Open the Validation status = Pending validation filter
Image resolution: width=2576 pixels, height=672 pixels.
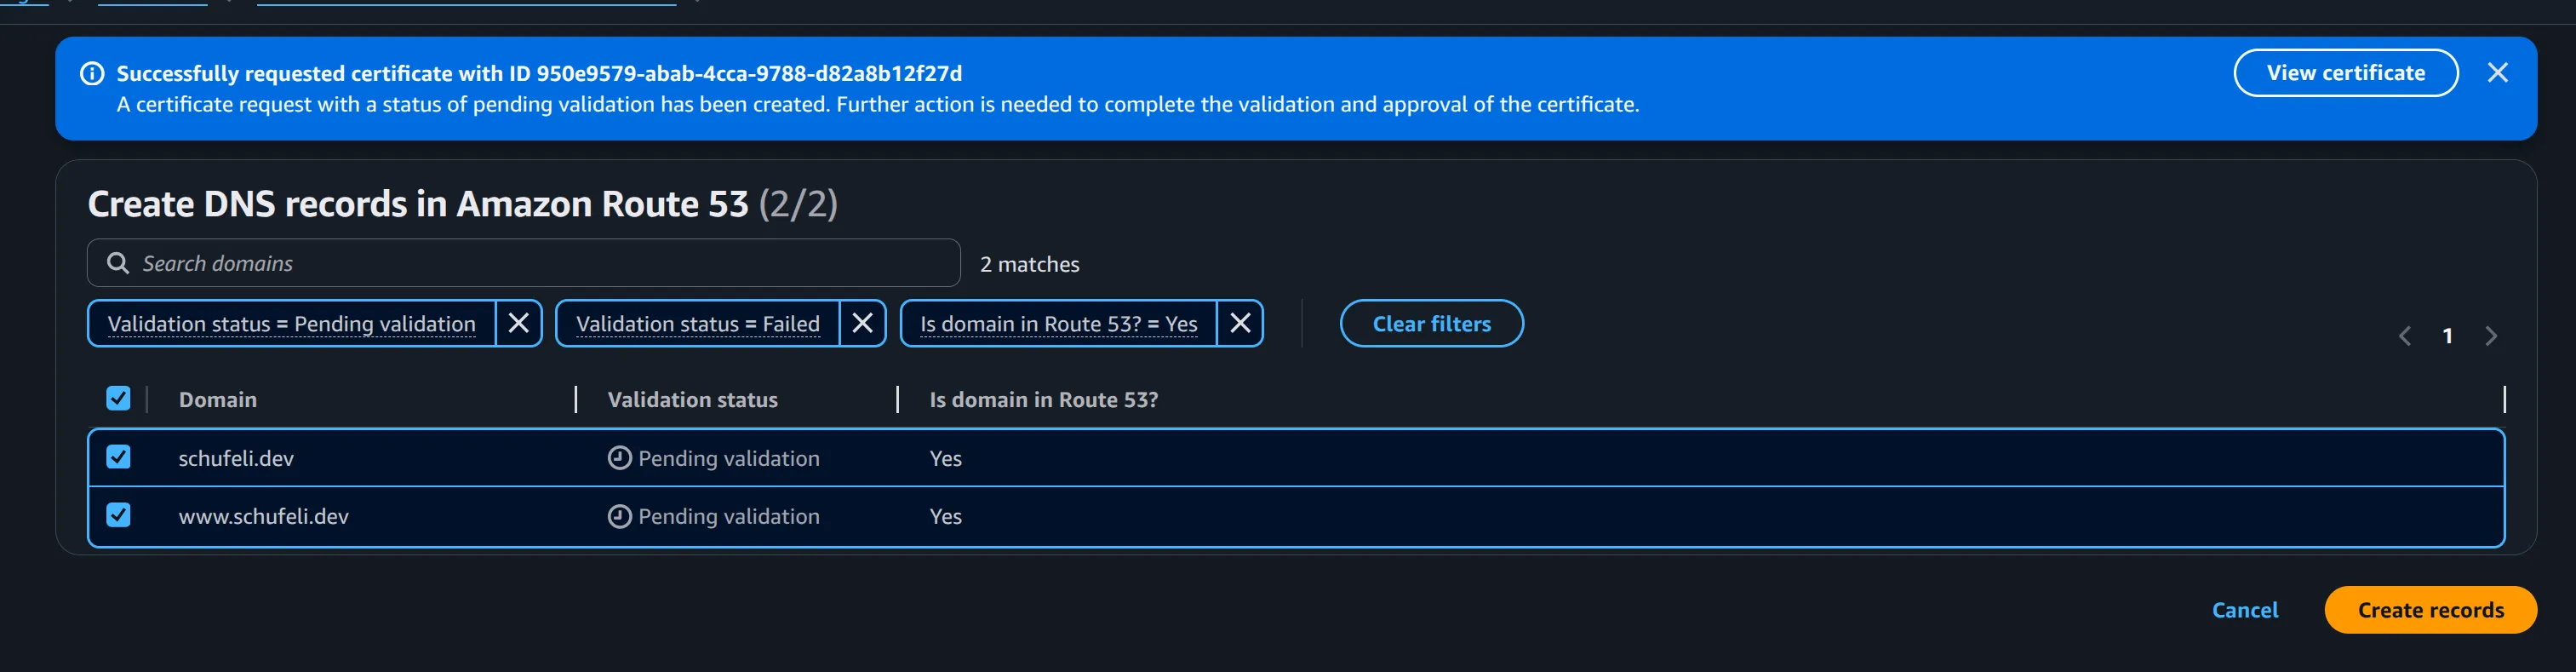click(x=291, y=324)
